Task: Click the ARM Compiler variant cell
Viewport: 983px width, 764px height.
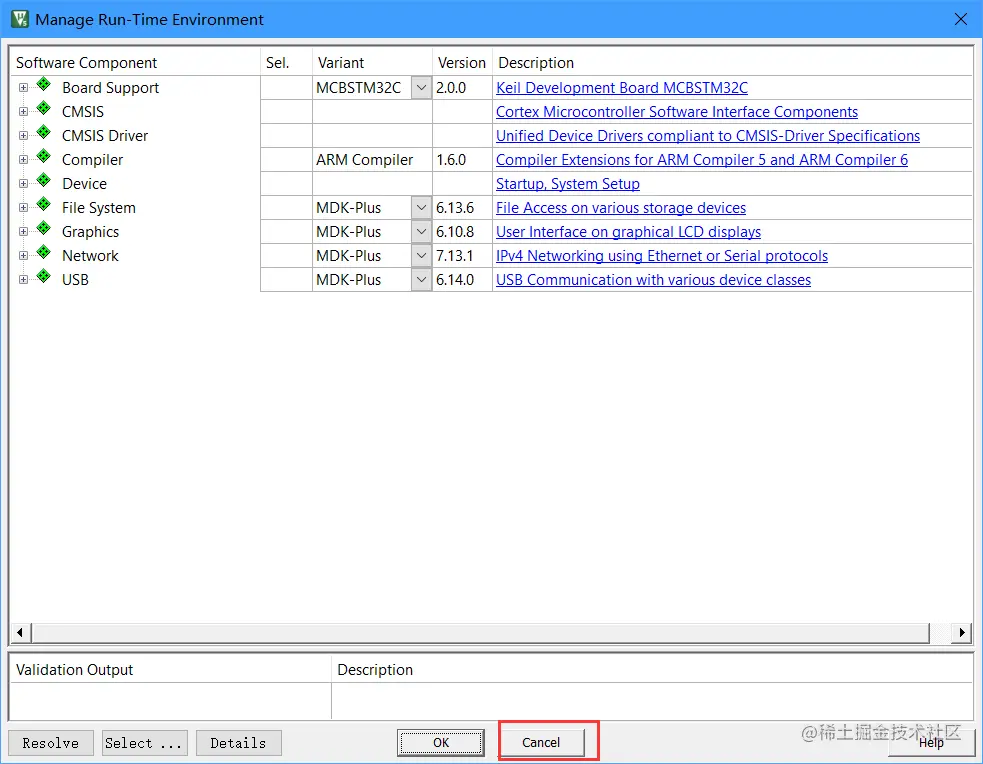Action: point(372,160)
